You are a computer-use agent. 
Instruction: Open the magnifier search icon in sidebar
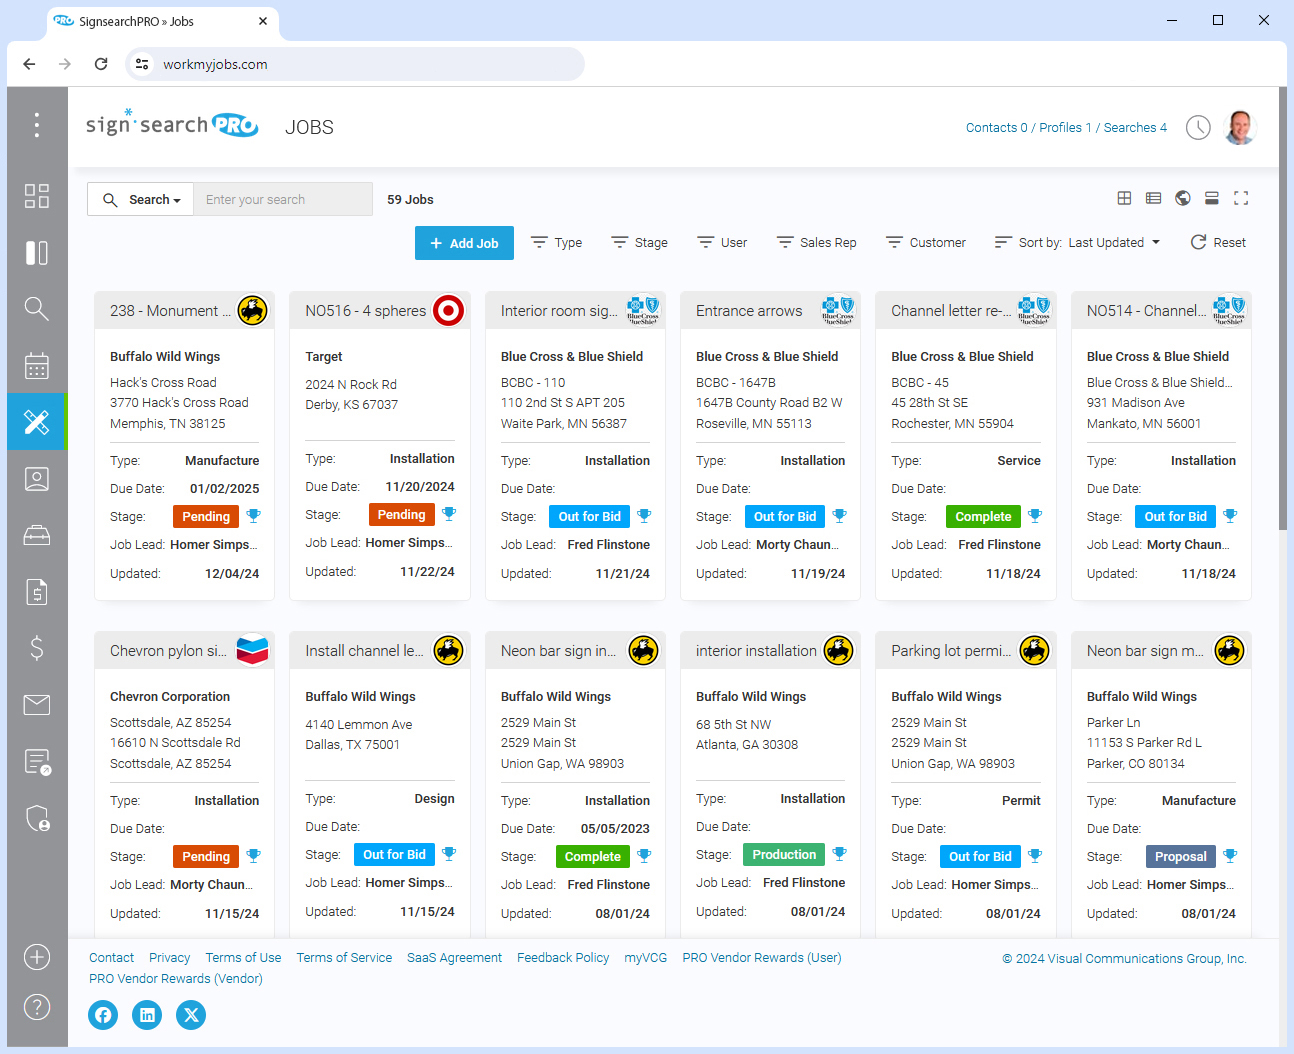pos(37,309)
